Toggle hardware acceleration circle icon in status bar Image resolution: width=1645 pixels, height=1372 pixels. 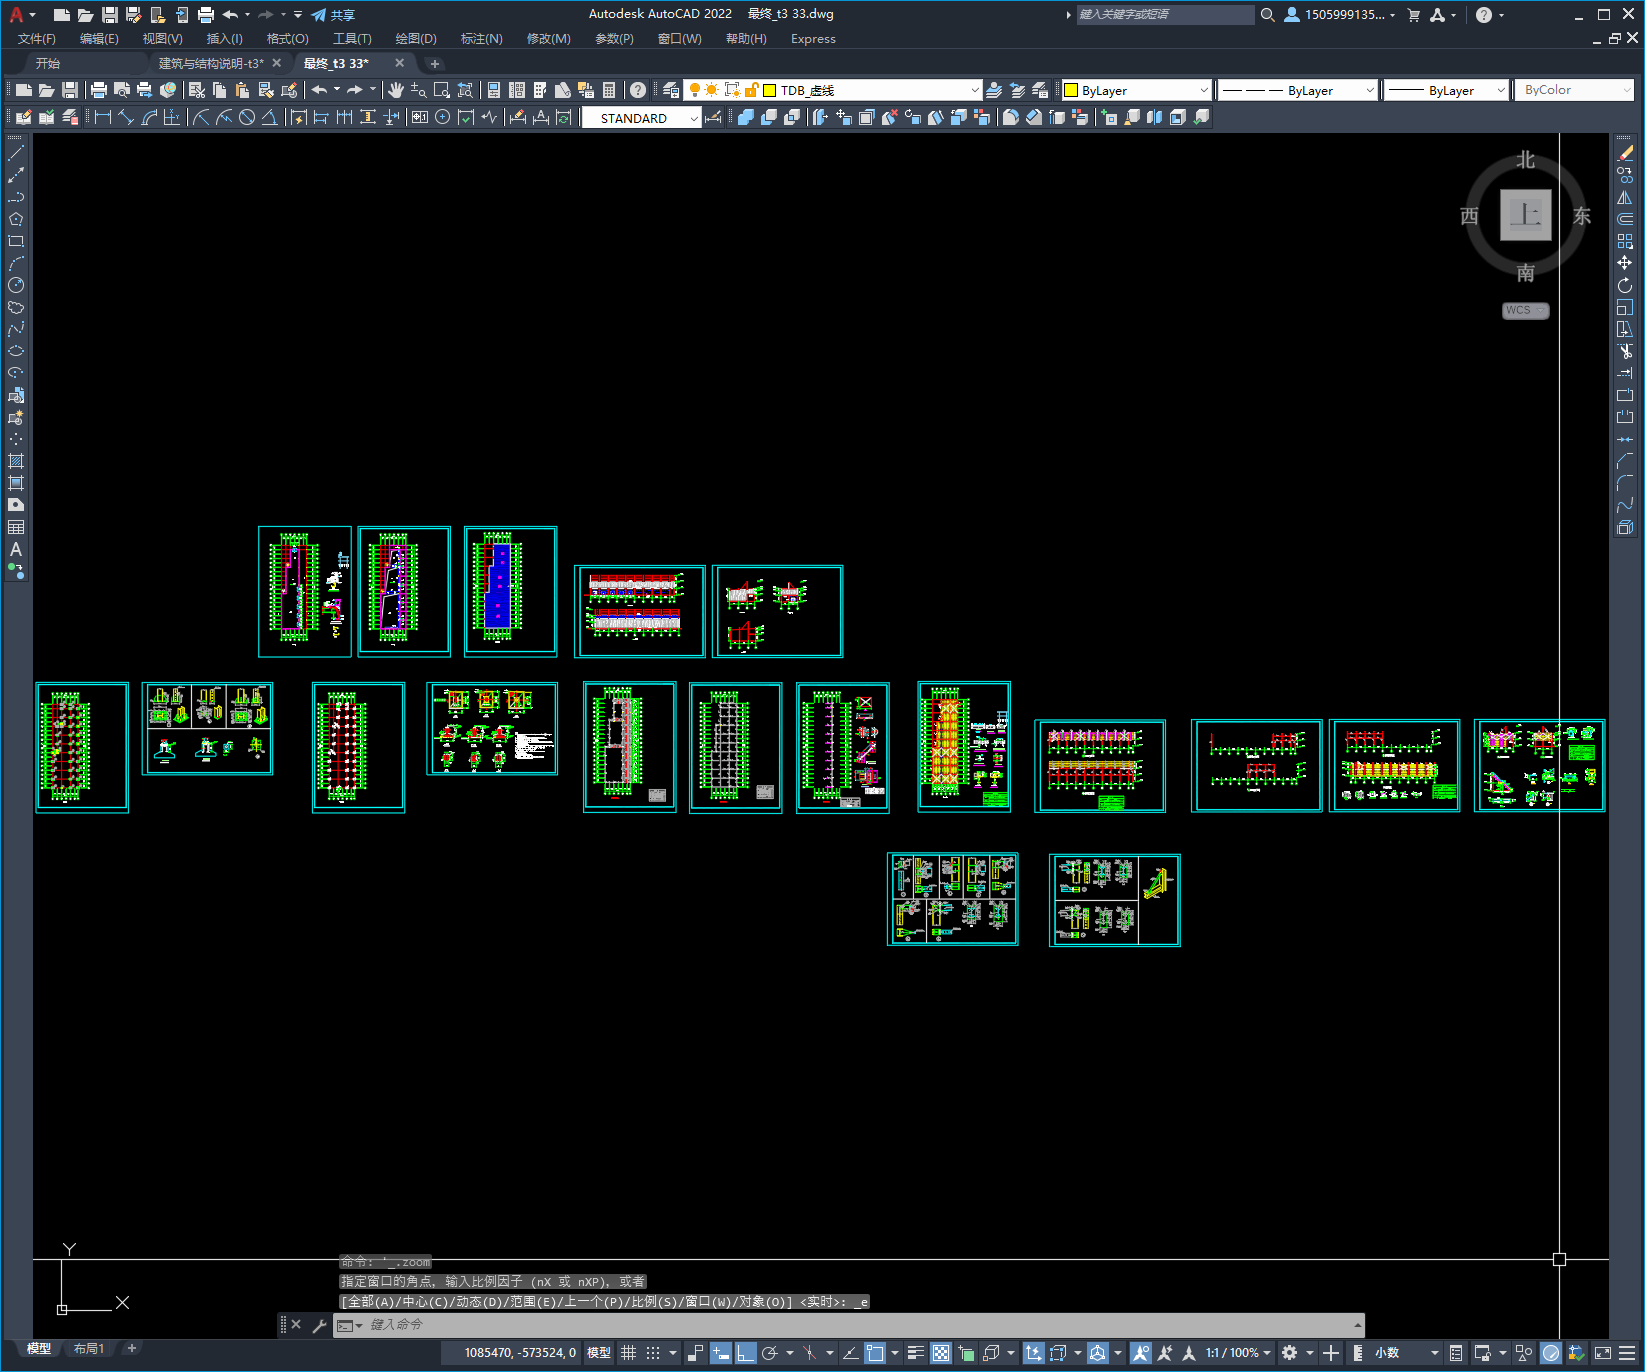point(1551,1353)
